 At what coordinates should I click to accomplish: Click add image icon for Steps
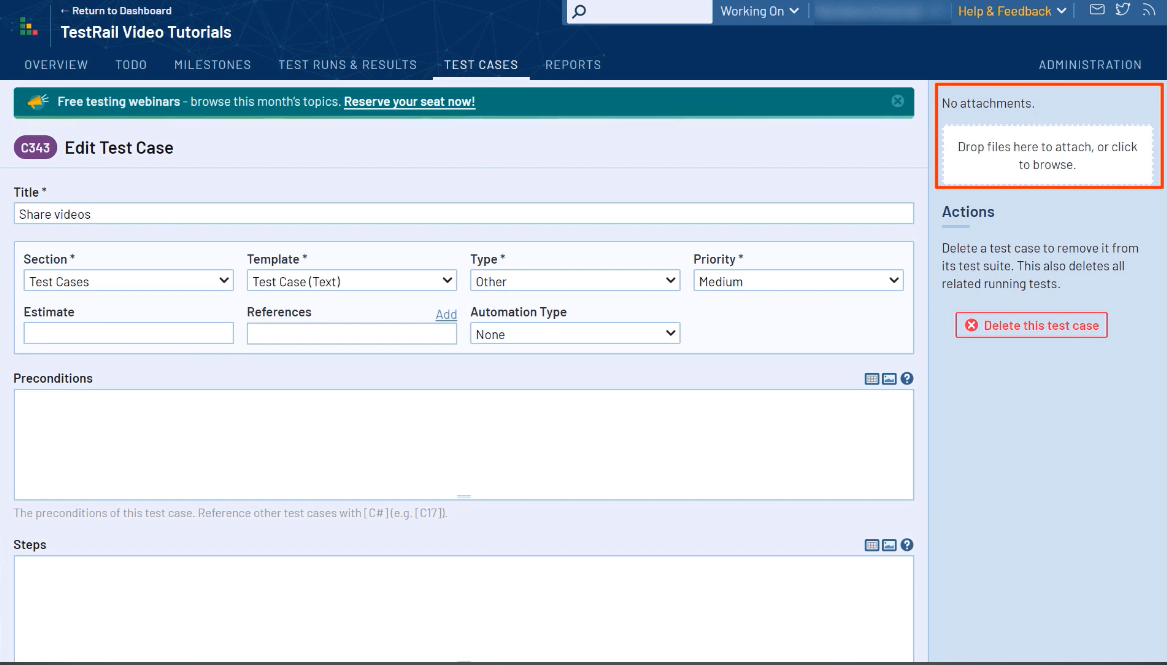(889, 545)
